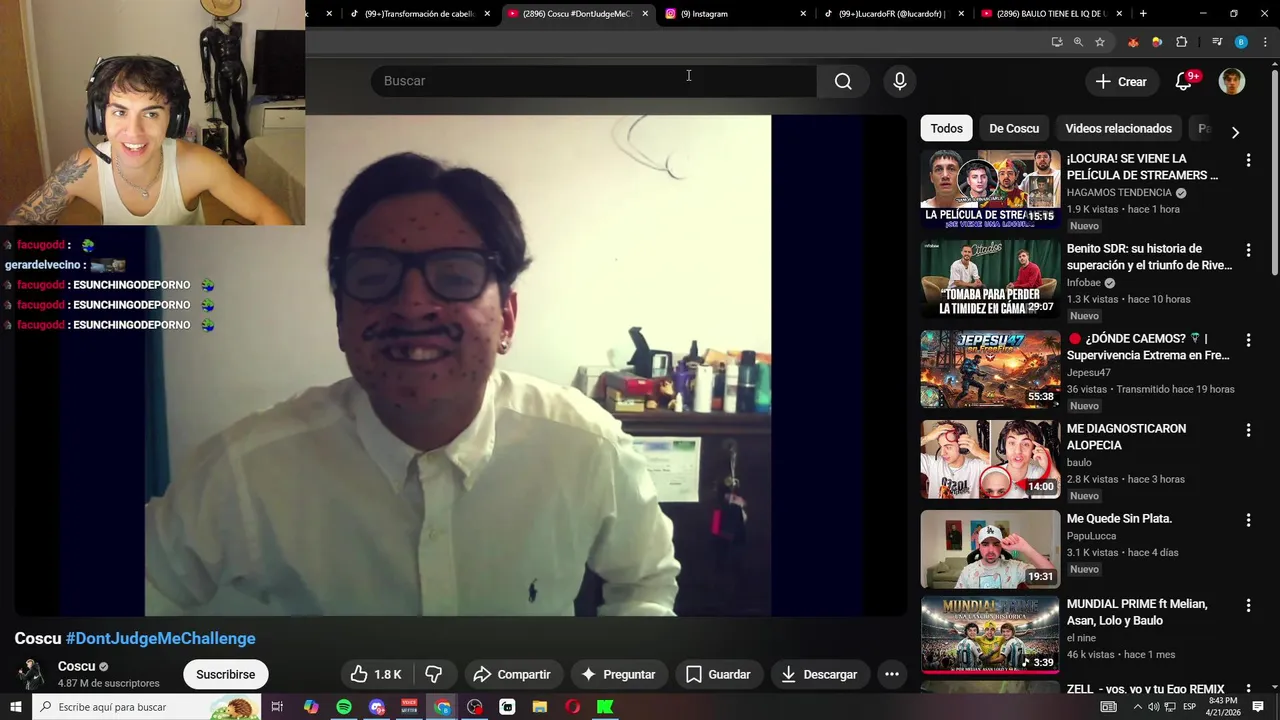Click the YouTube Buscar search field
Screen dimensions: 1280x720
point(594,81)
